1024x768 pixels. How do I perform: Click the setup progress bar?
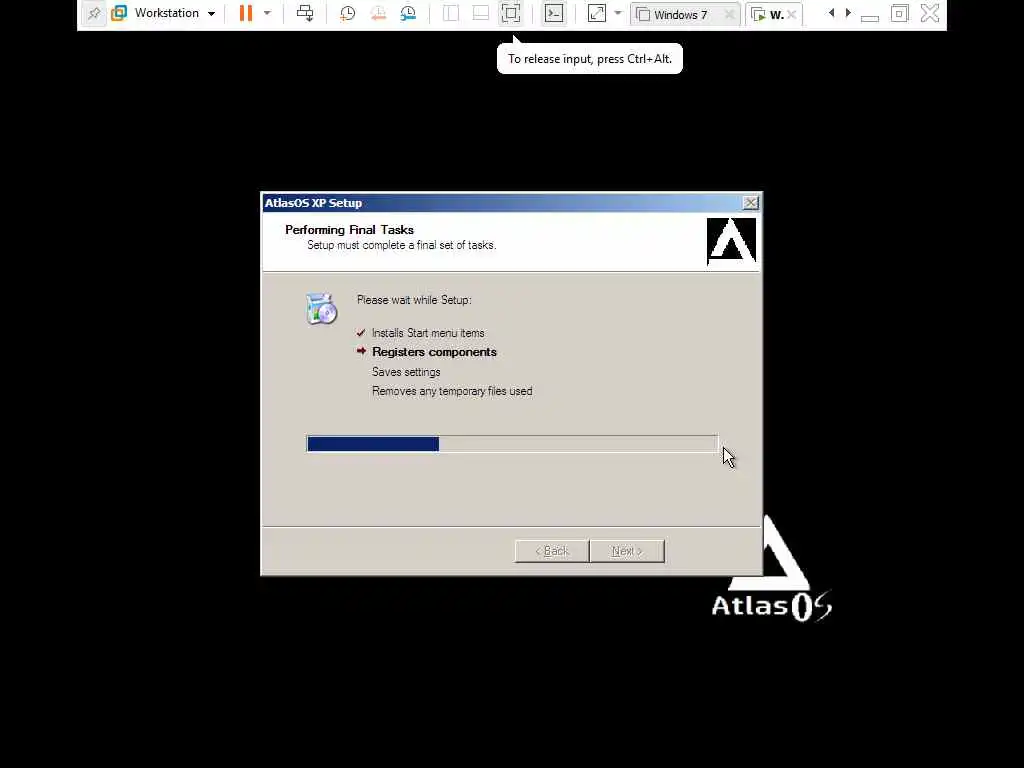click(512, 444)
